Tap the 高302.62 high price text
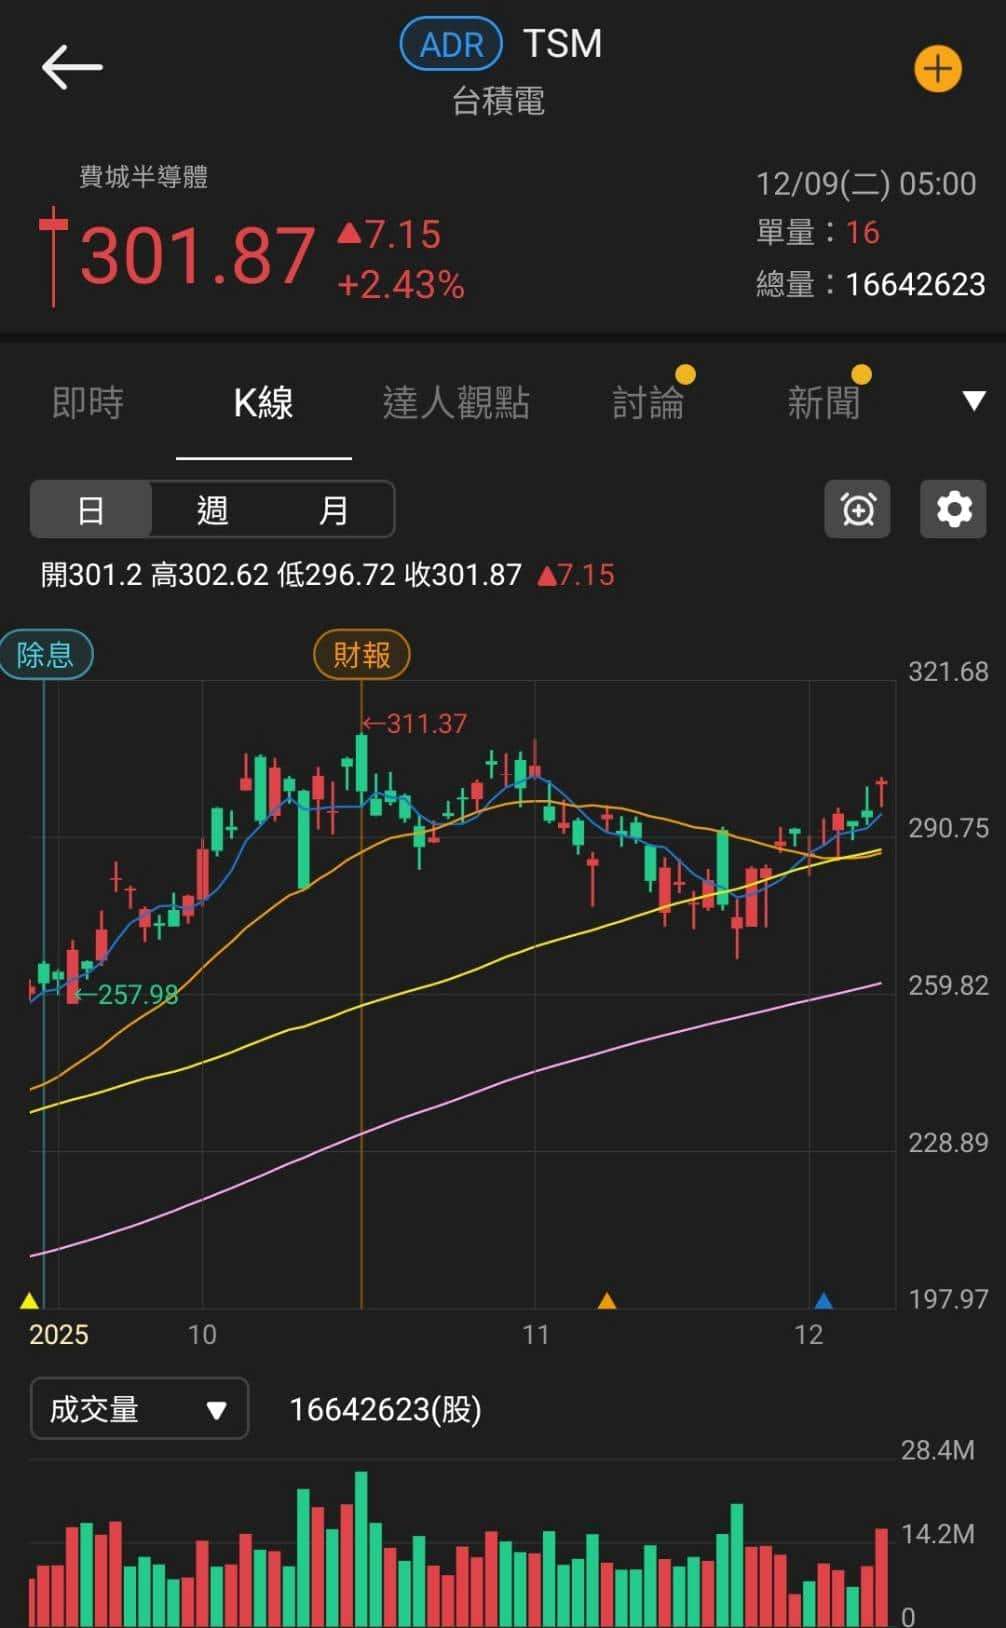The height and width of the screenshot is (1628, 1006). (x=209, y=575)
